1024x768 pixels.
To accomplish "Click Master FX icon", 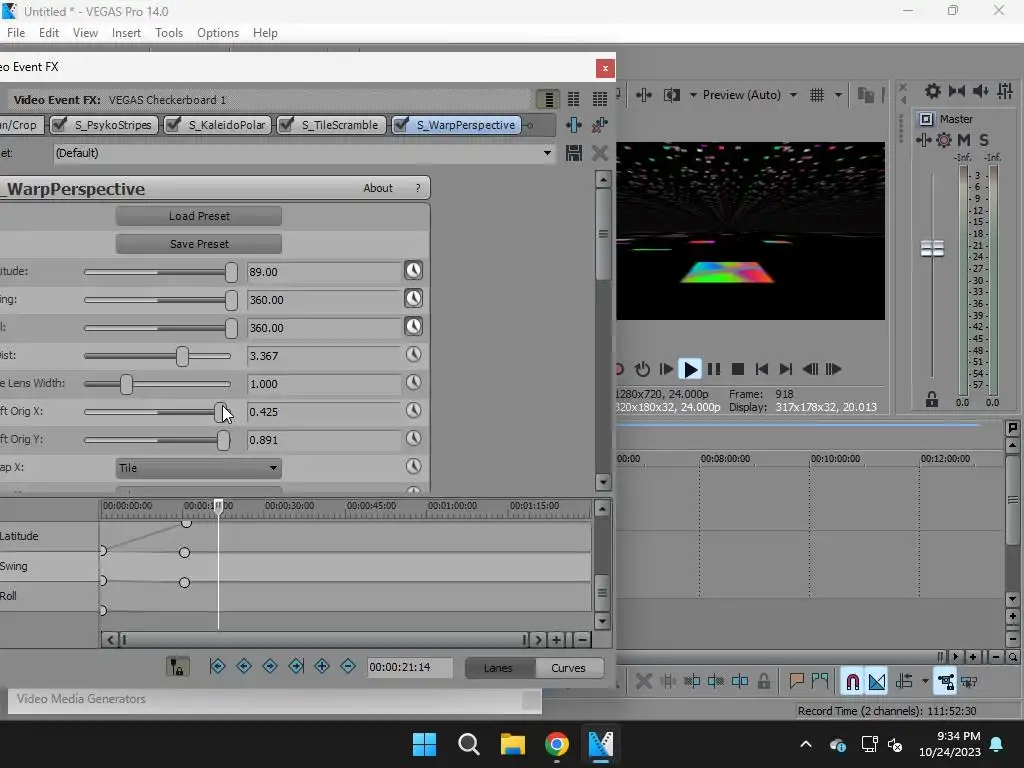I will pos(923,140).
